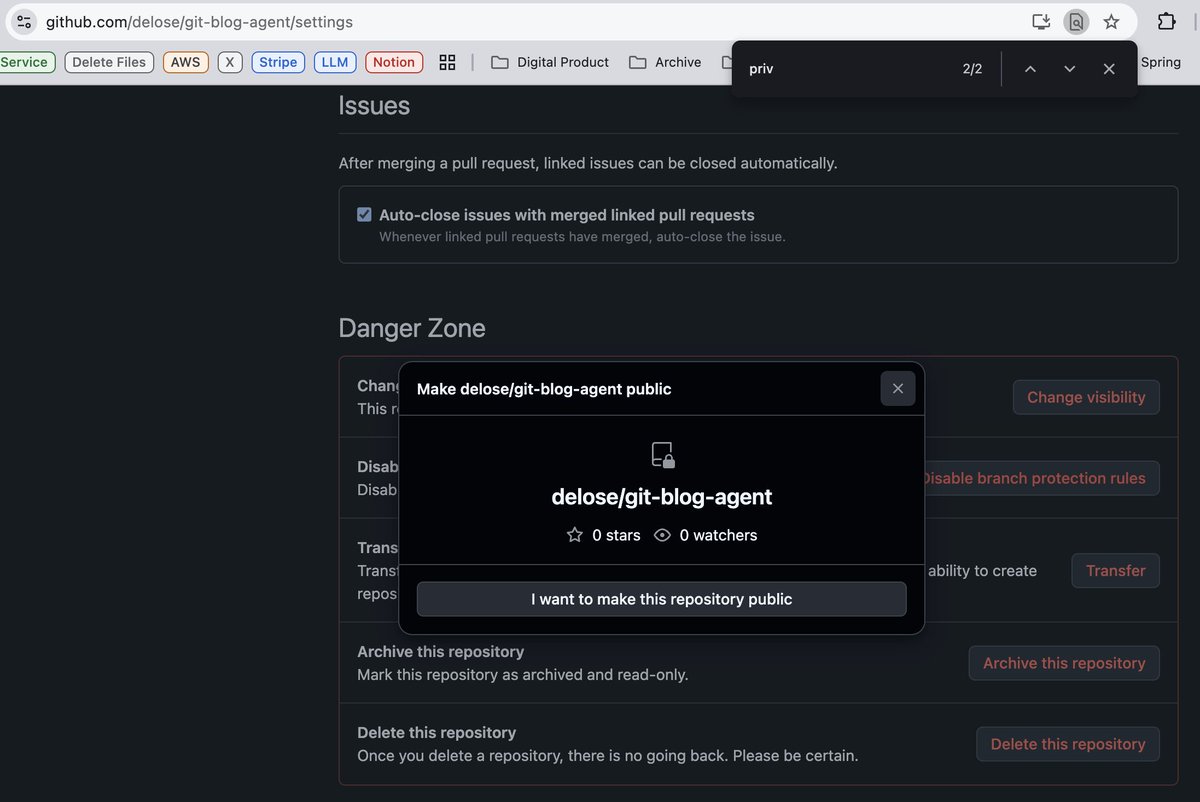Viewport: 1200px width, 802px height.
Task: Click Whenever linked pull requests have merged text
Action: coord(582,237)
